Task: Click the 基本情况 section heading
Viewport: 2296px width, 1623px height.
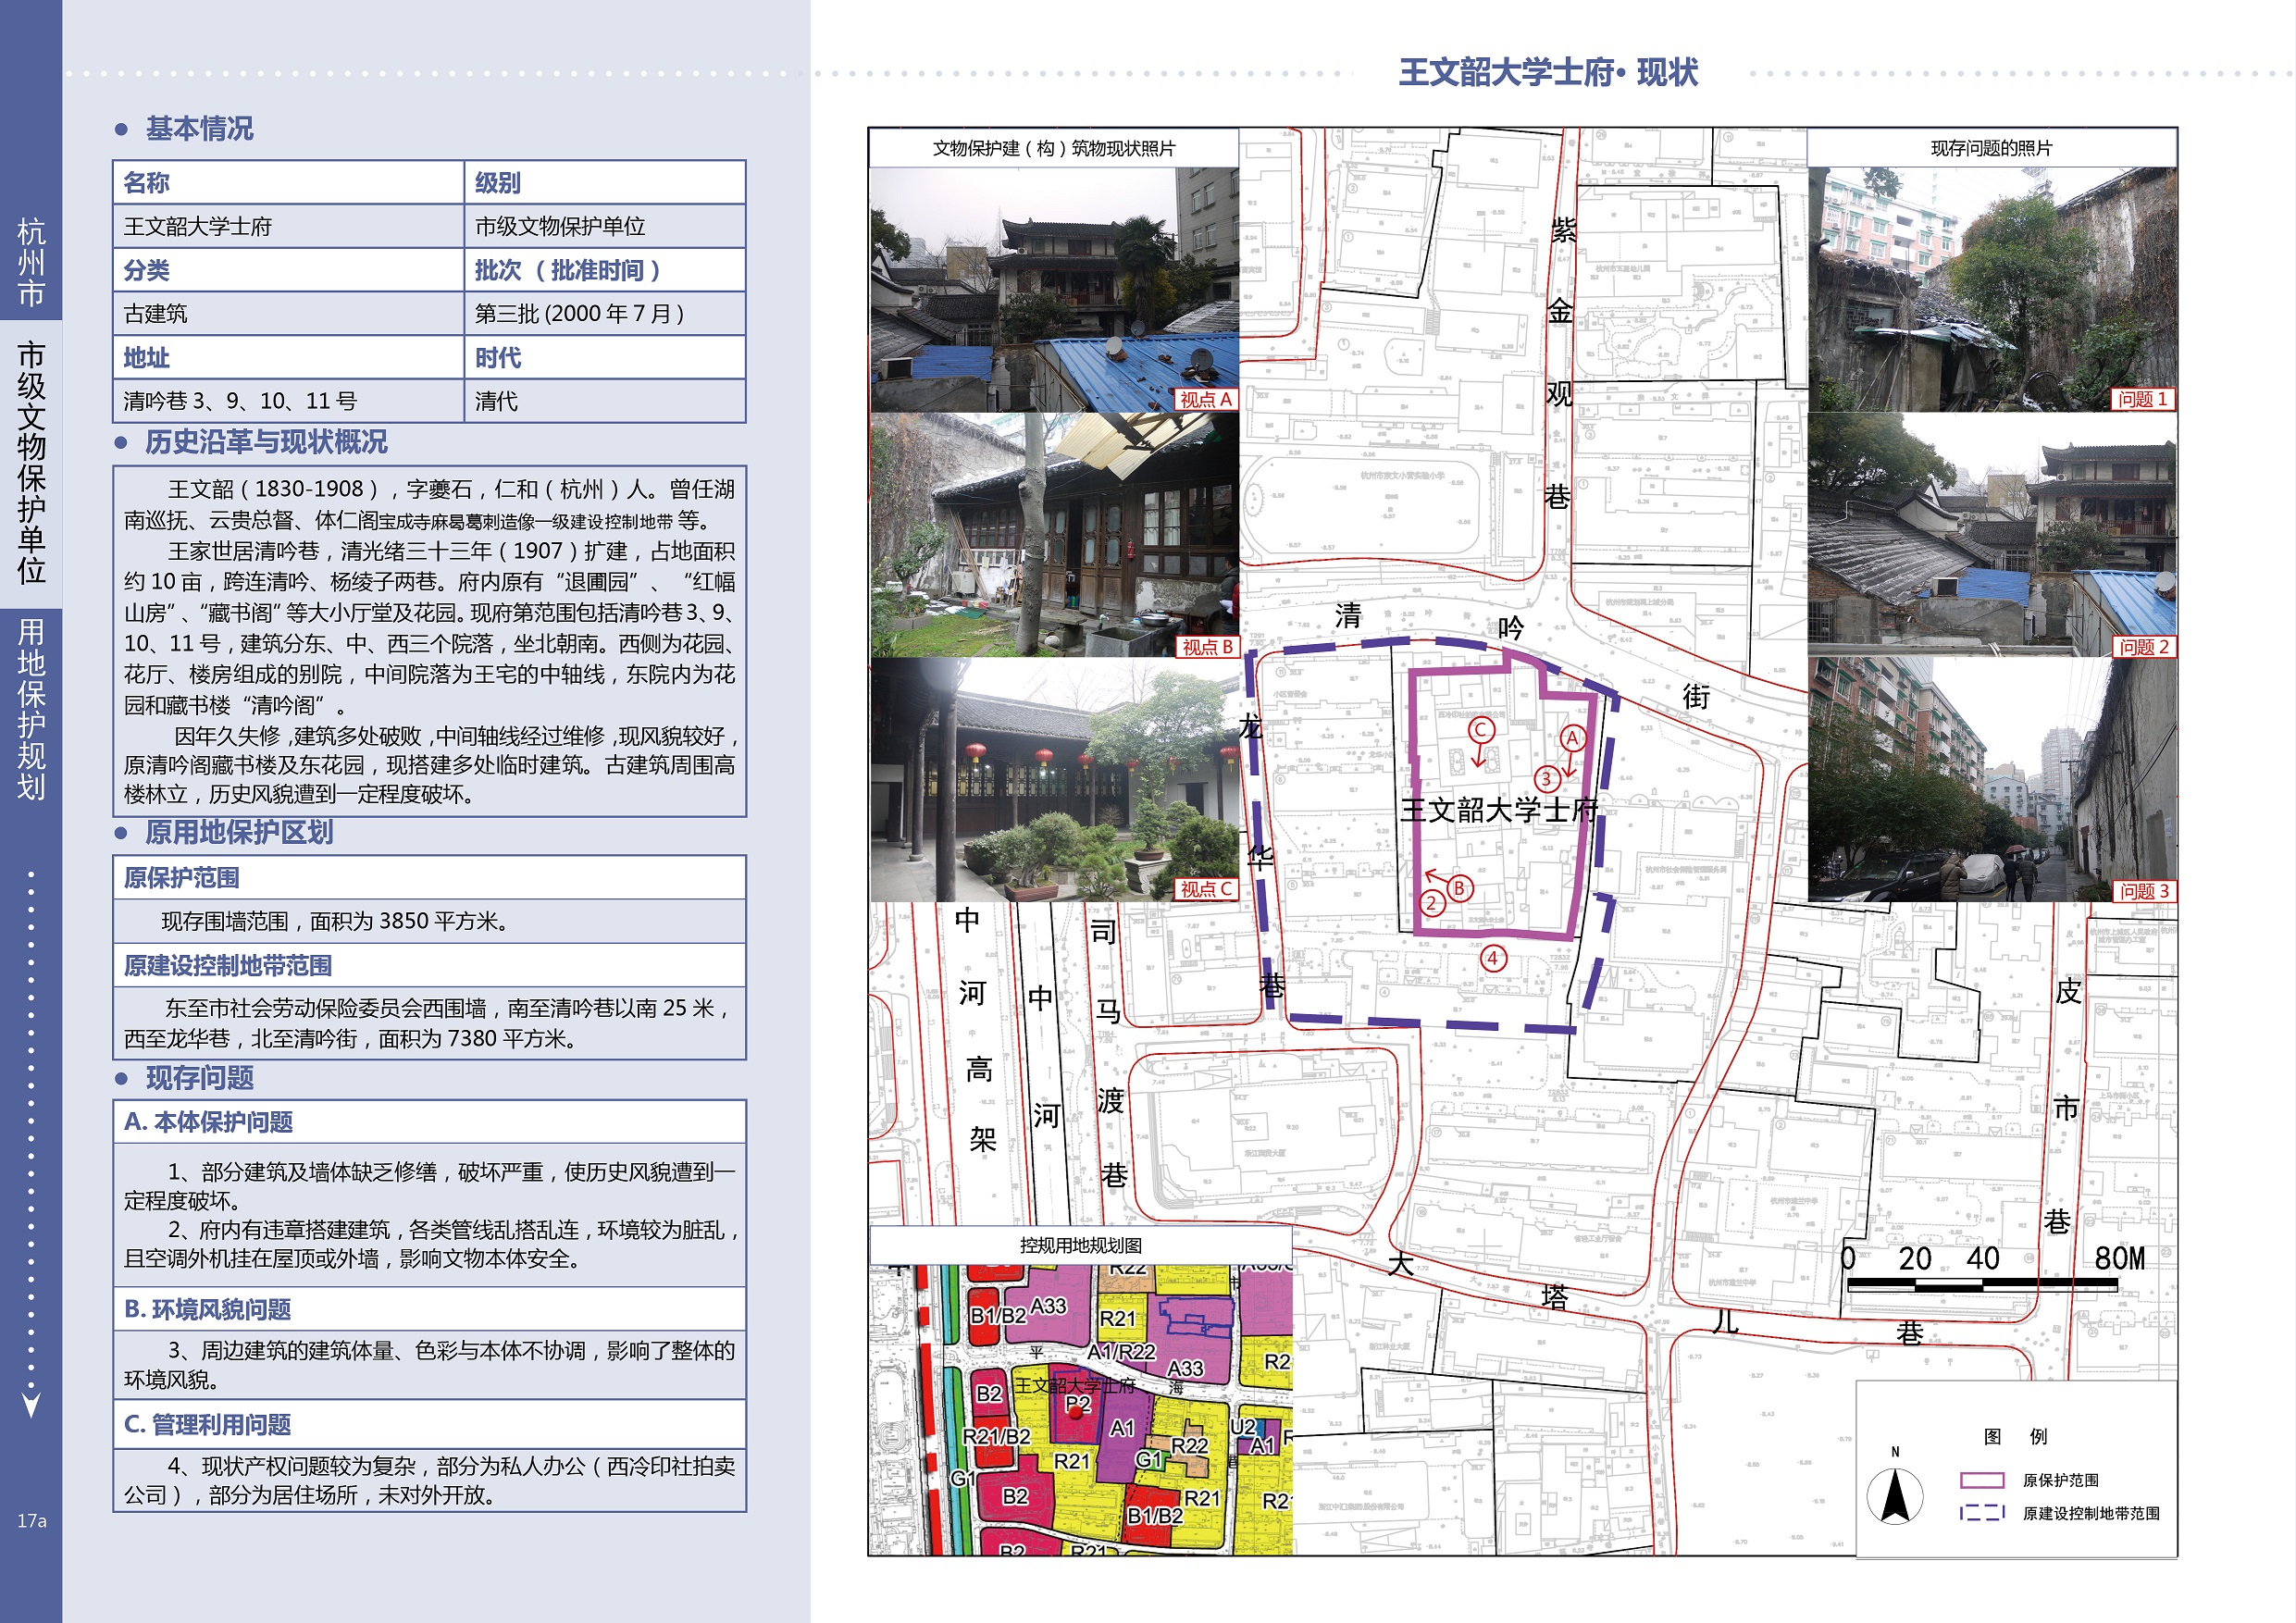Action: [199, 129]
